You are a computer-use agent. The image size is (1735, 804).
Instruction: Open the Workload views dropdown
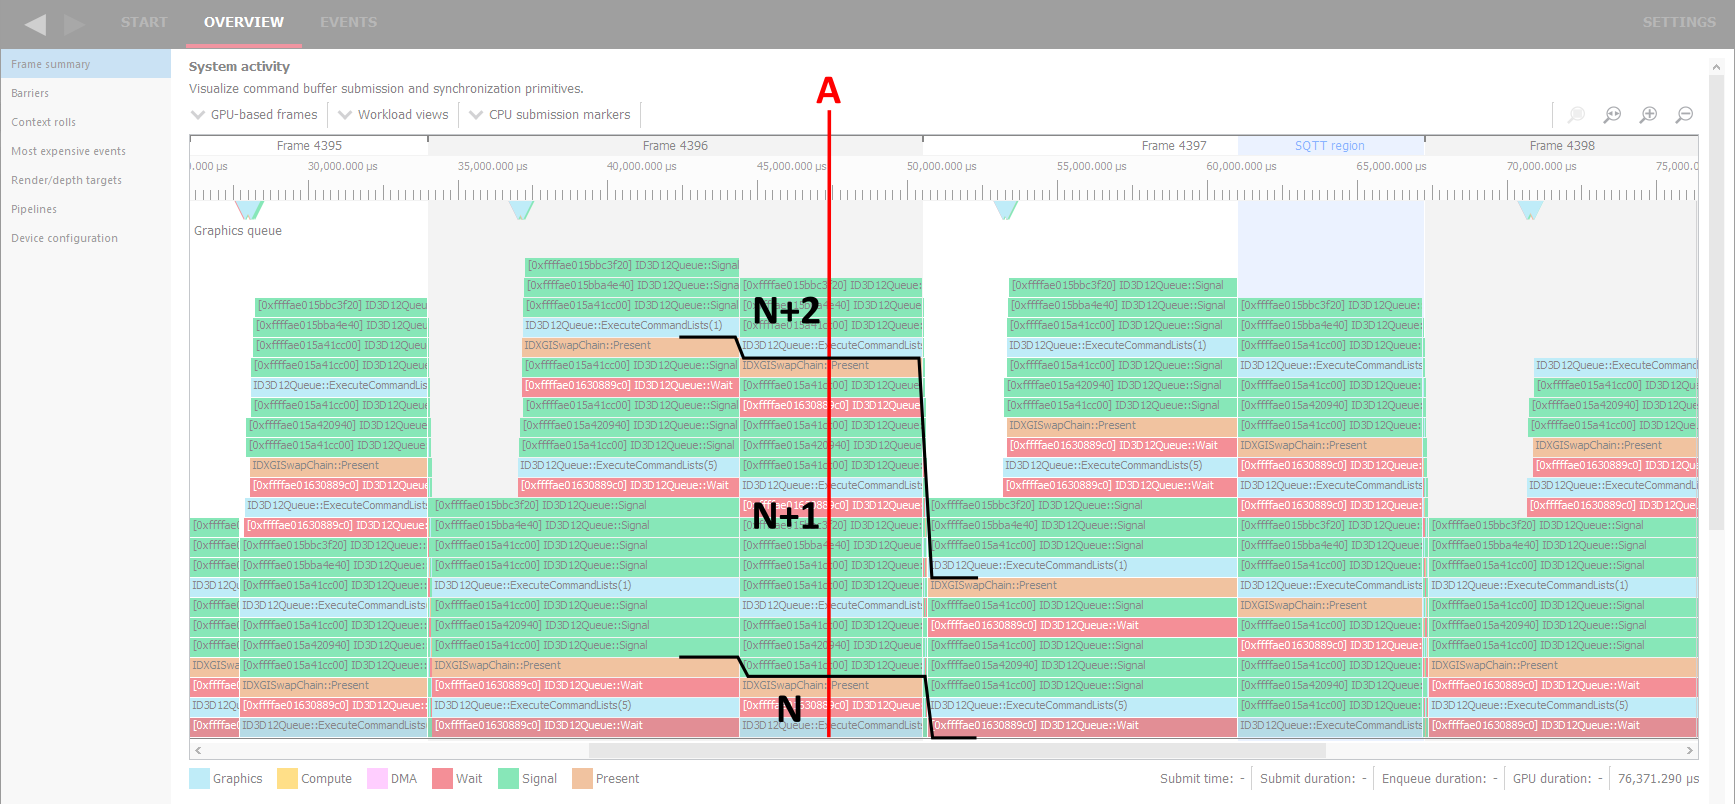[393, 115]
